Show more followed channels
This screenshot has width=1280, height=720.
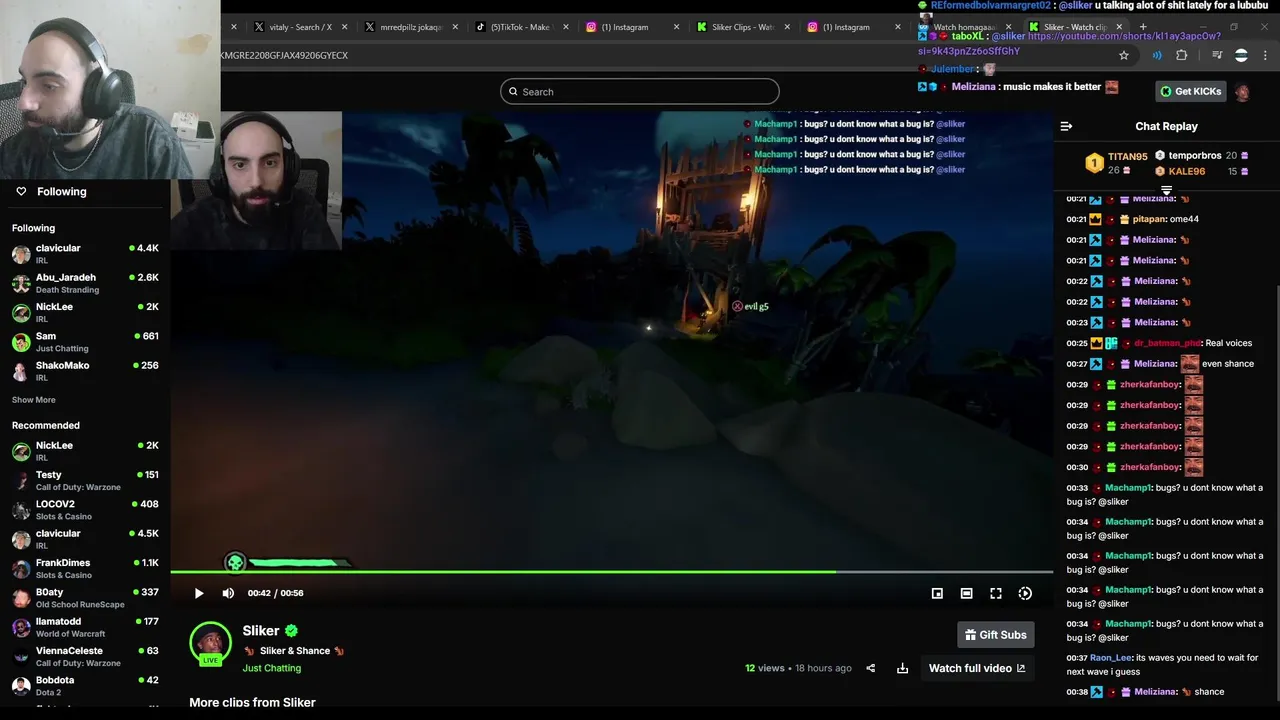click(x=34, y=400)
